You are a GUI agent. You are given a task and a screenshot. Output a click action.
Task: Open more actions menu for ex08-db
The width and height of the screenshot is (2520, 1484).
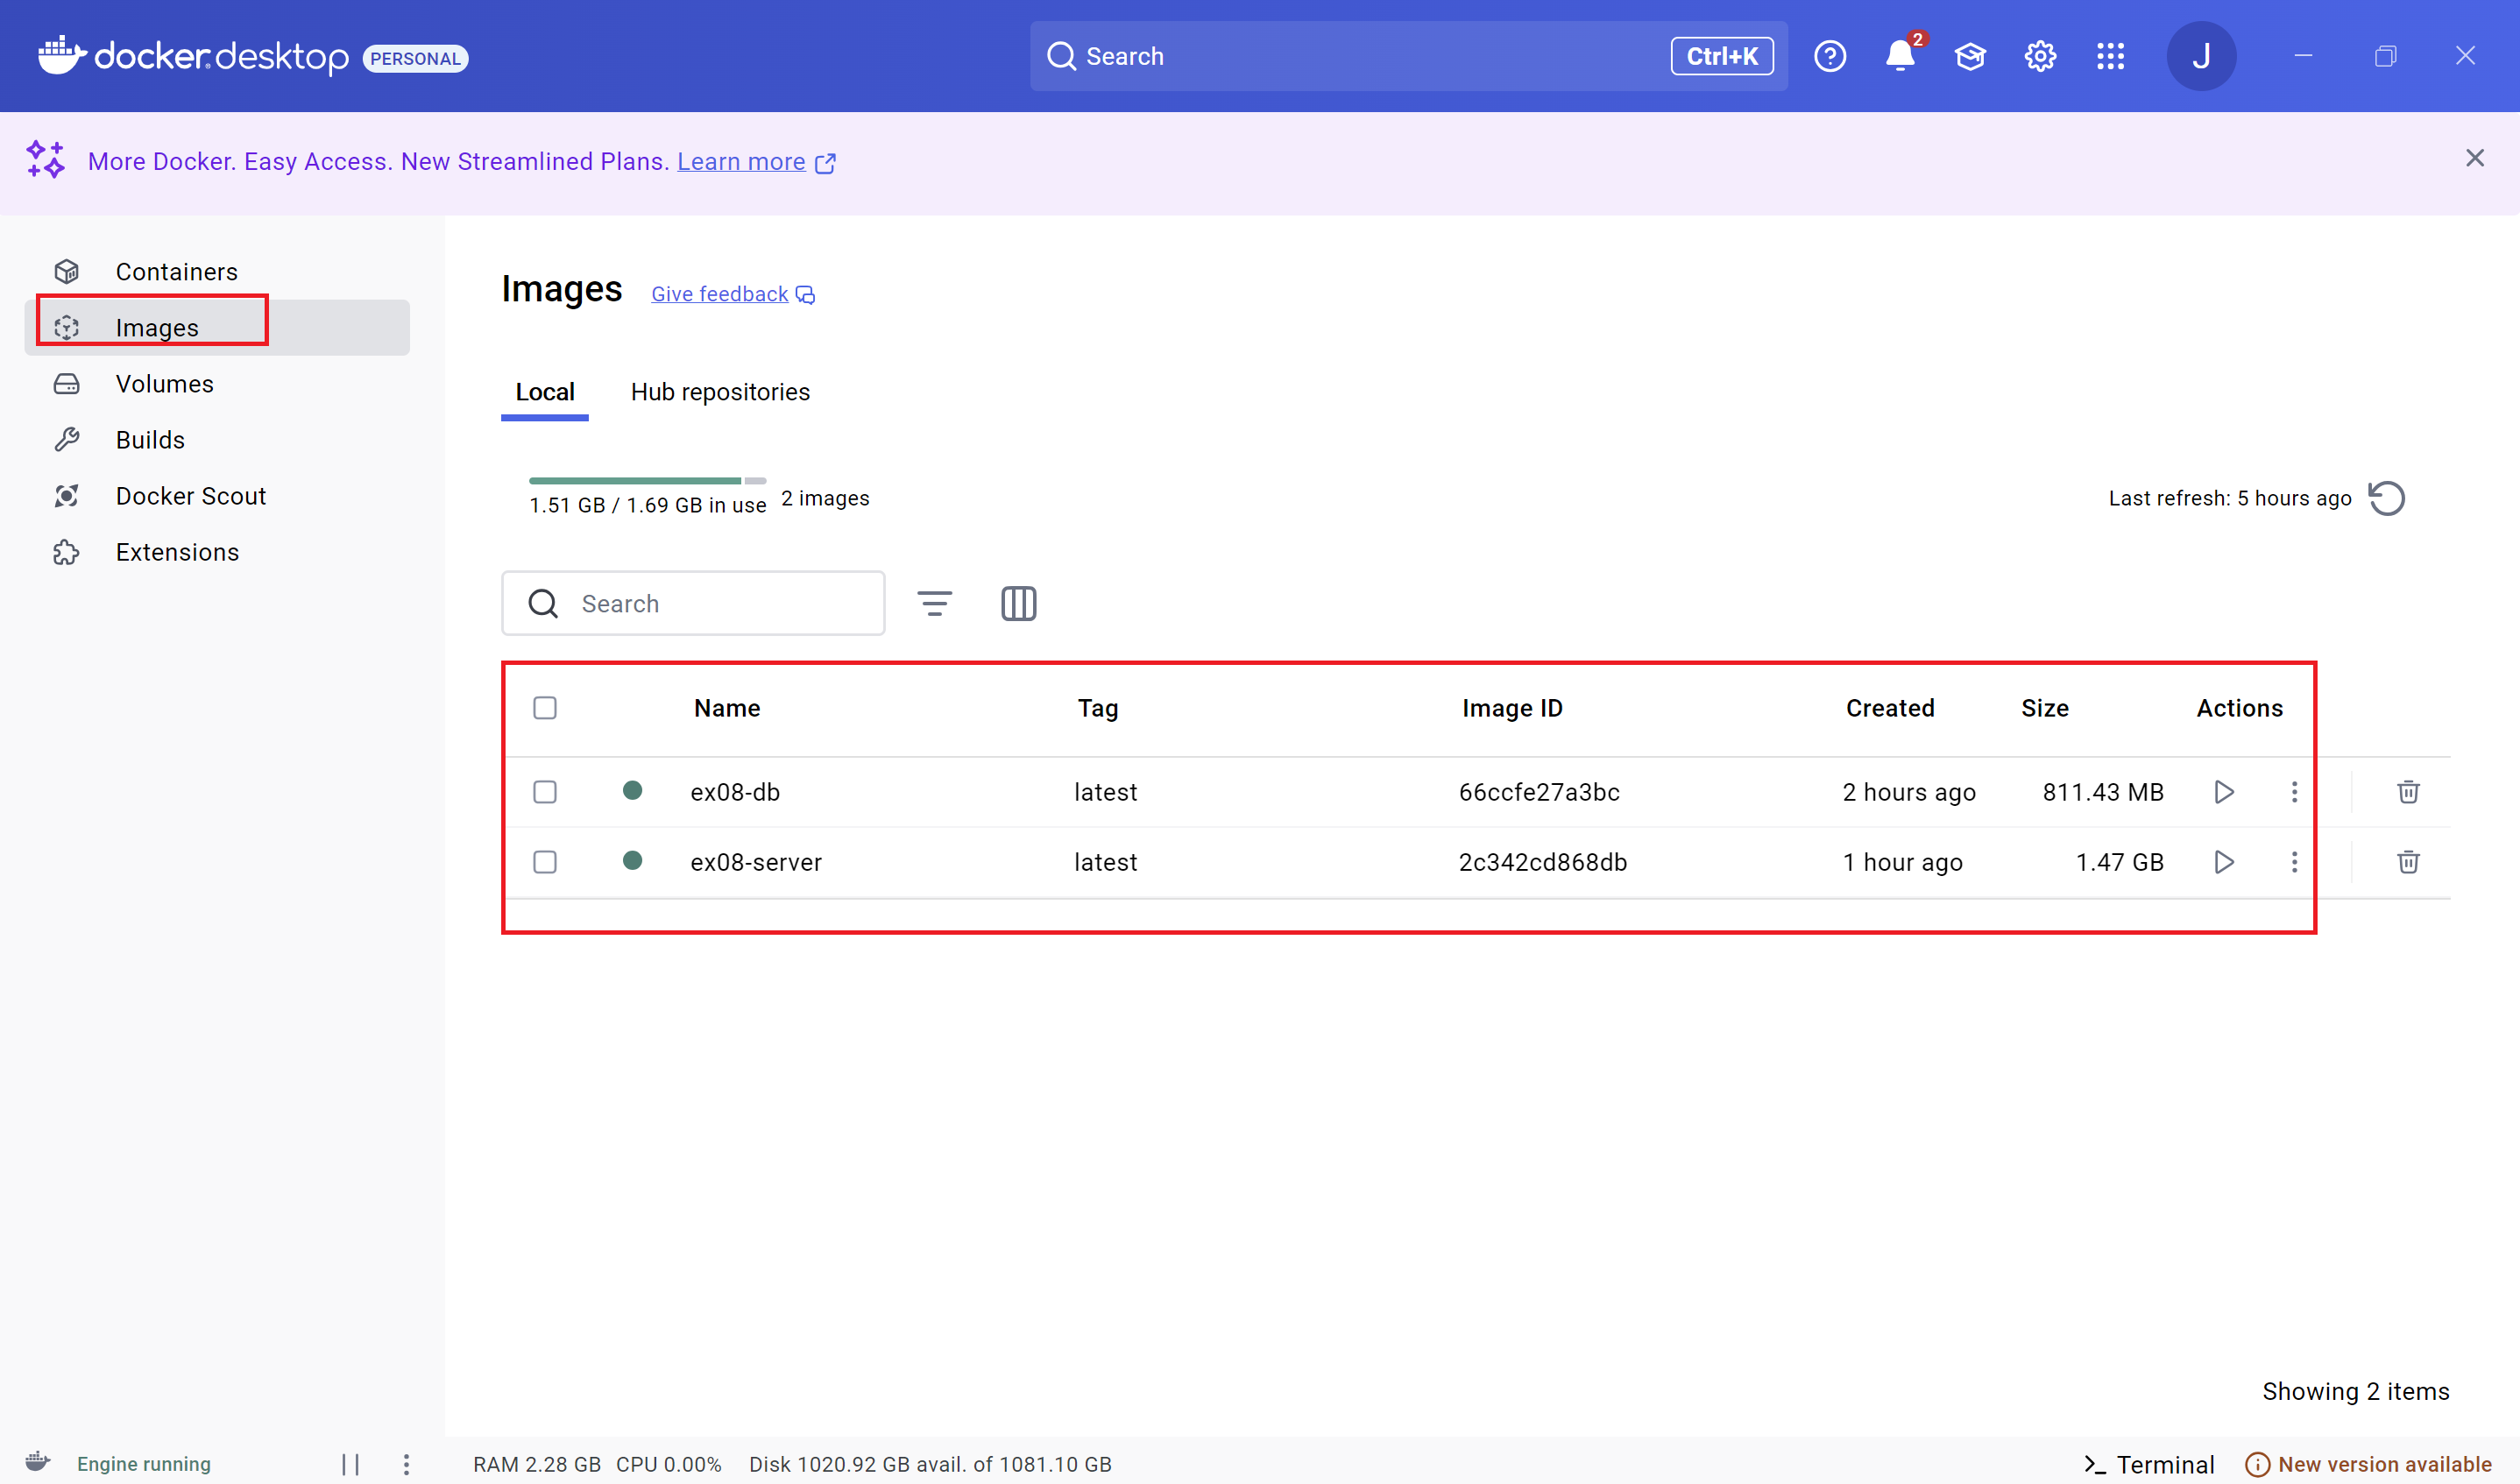(x=2294, y=792)
